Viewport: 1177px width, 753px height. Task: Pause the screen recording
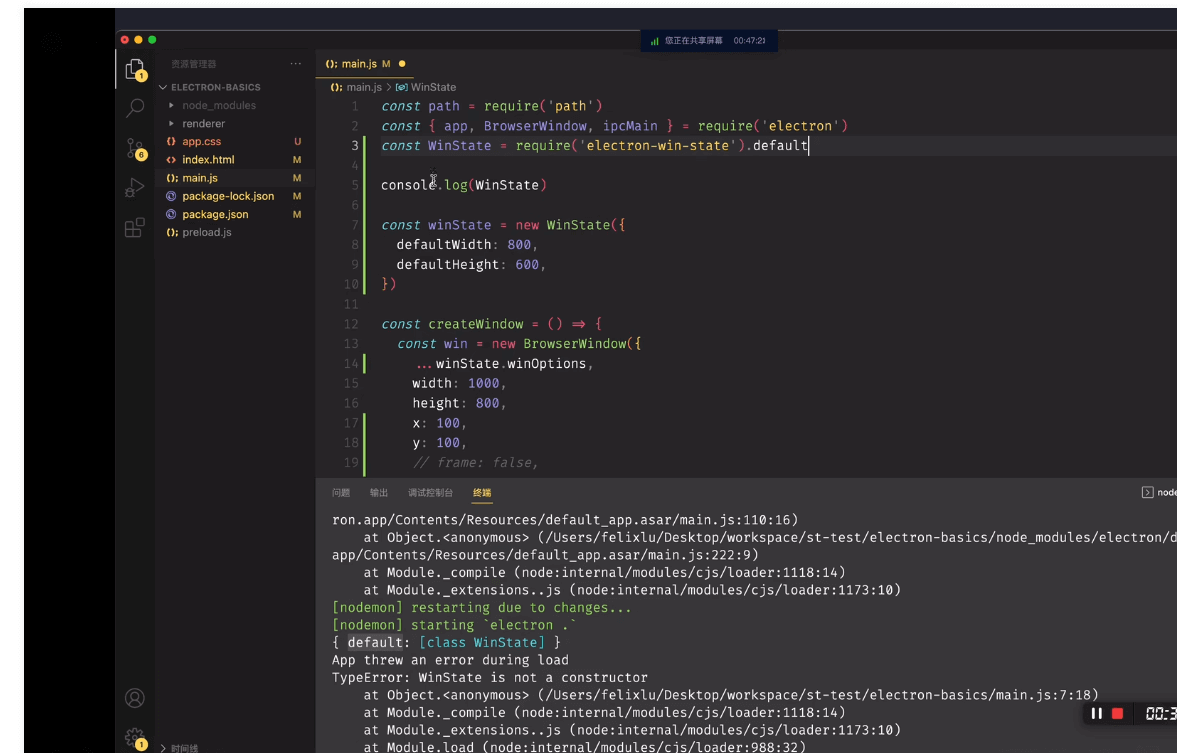click(1096, 713)
